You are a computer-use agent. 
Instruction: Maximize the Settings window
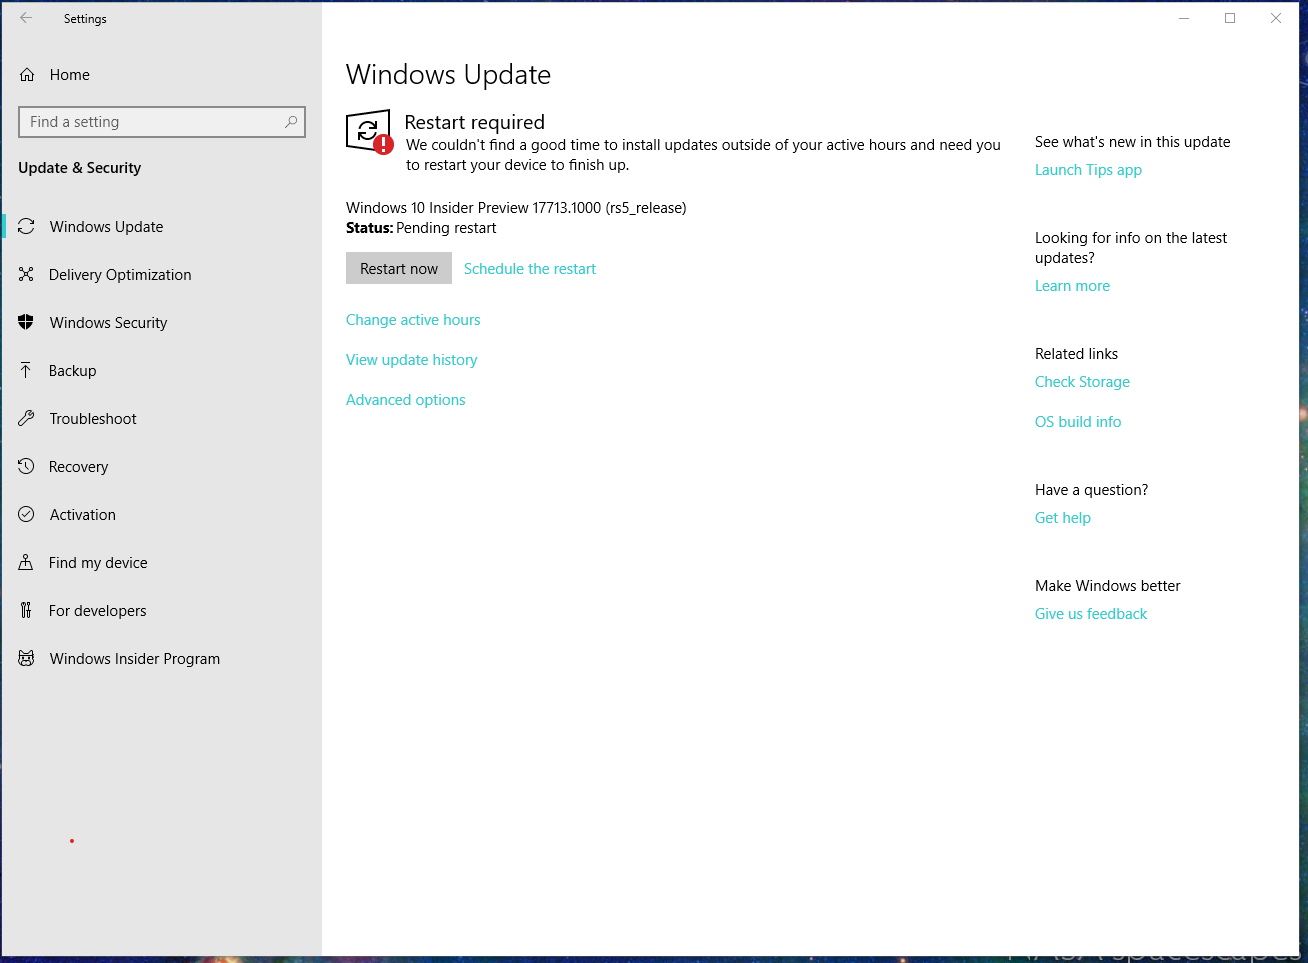coord(1230,18)
